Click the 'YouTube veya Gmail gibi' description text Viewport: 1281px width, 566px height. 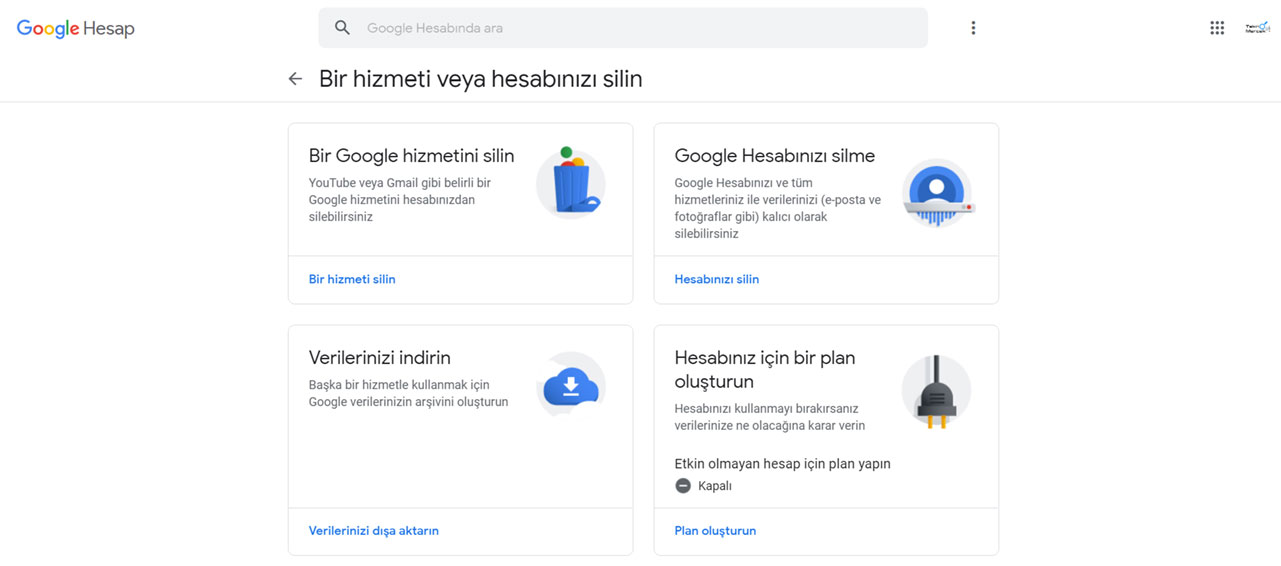[x=400, y=200]
